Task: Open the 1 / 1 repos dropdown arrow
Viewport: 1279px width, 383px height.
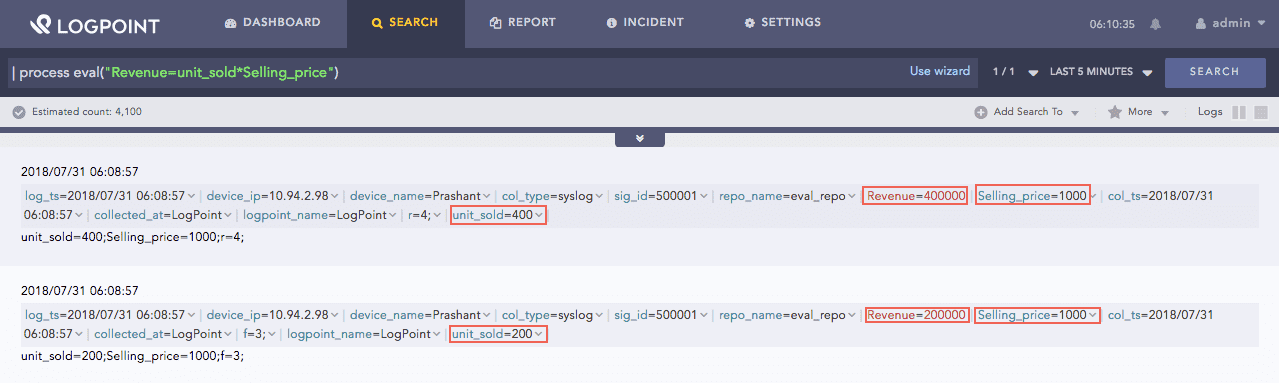Action: click(x=1033, y=73)
